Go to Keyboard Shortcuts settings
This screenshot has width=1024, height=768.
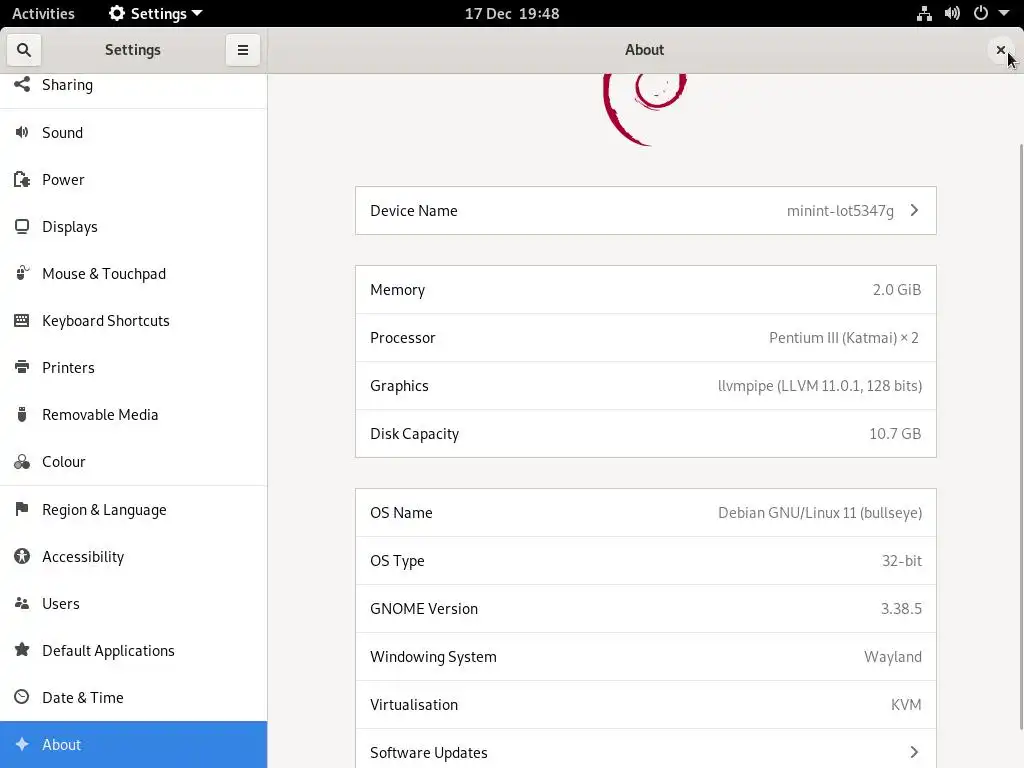133,321
